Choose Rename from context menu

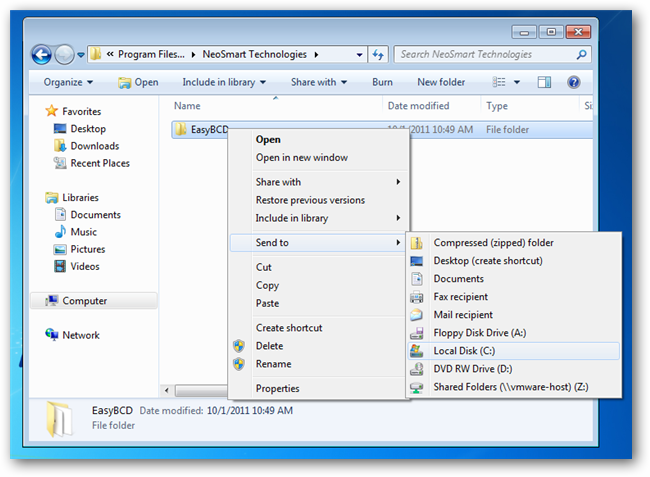[318, 364]
